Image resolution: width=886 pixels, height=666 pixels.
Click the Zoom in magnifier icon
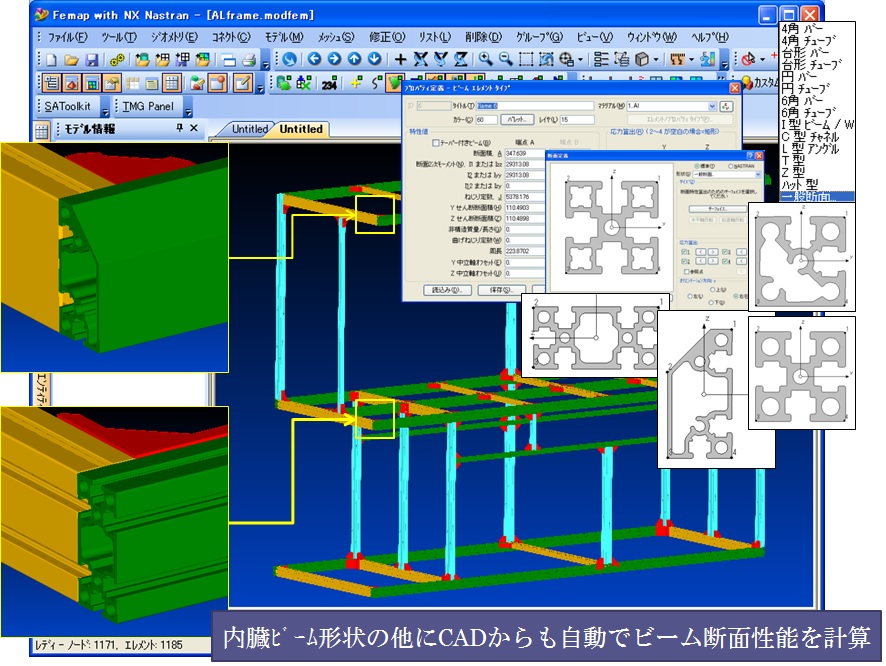[486, 60]
